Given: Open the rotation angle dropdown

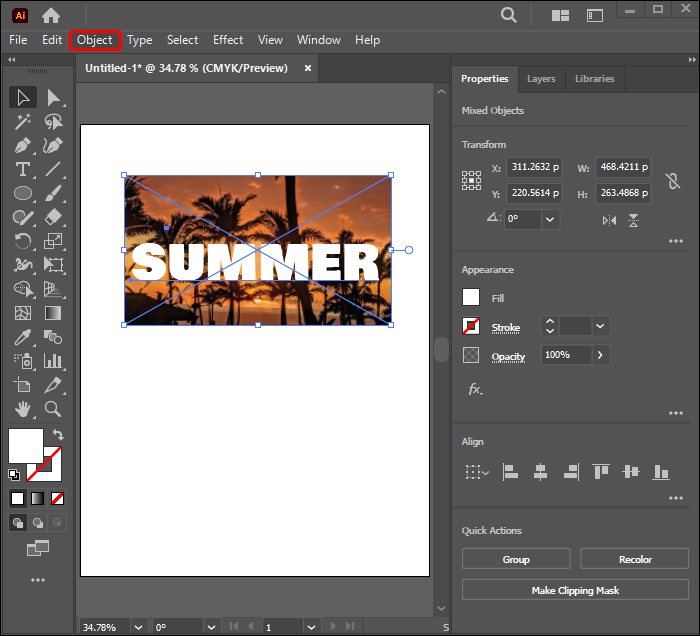Looking at the screenshot, I should coord(550,219).
